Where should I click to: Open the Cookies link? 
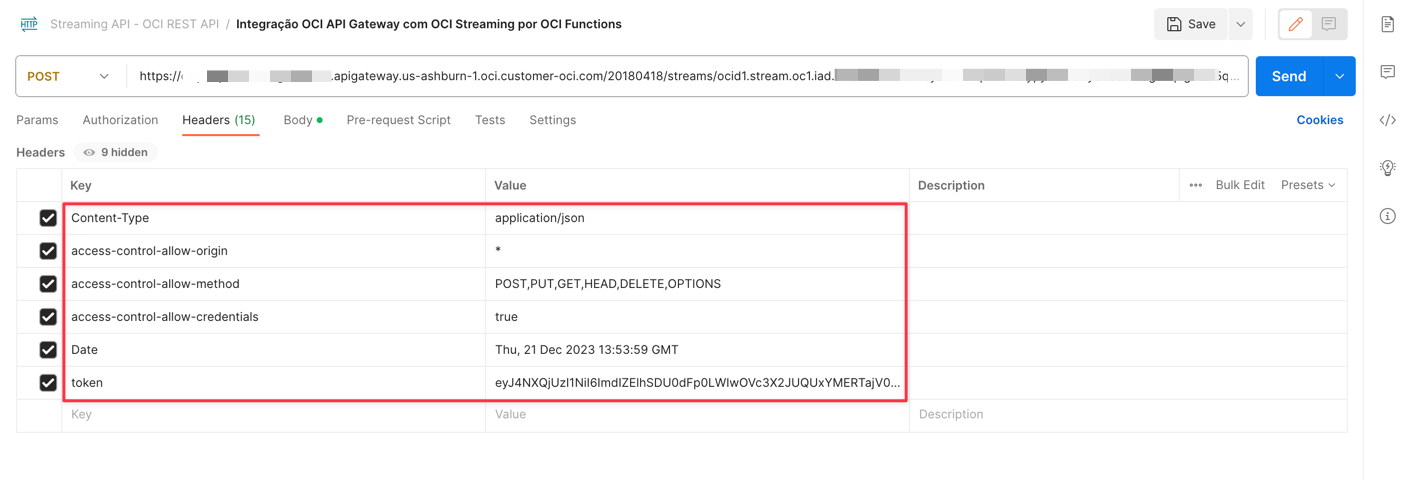click(x=1319, y=120)
